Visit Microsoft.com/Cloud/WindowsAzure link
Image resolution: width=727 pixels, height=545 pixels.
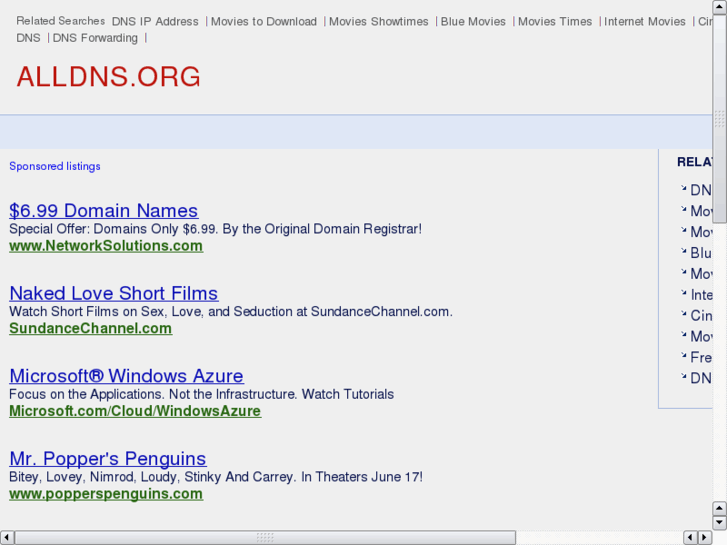pos(135,411)
